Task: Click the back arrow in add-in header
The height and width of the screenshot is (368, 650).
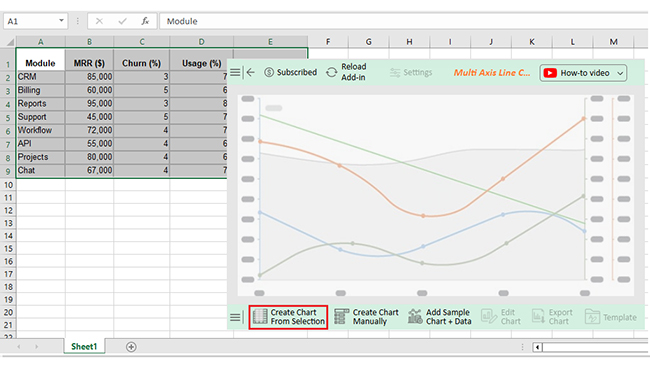Action: [x=250, y=73]
